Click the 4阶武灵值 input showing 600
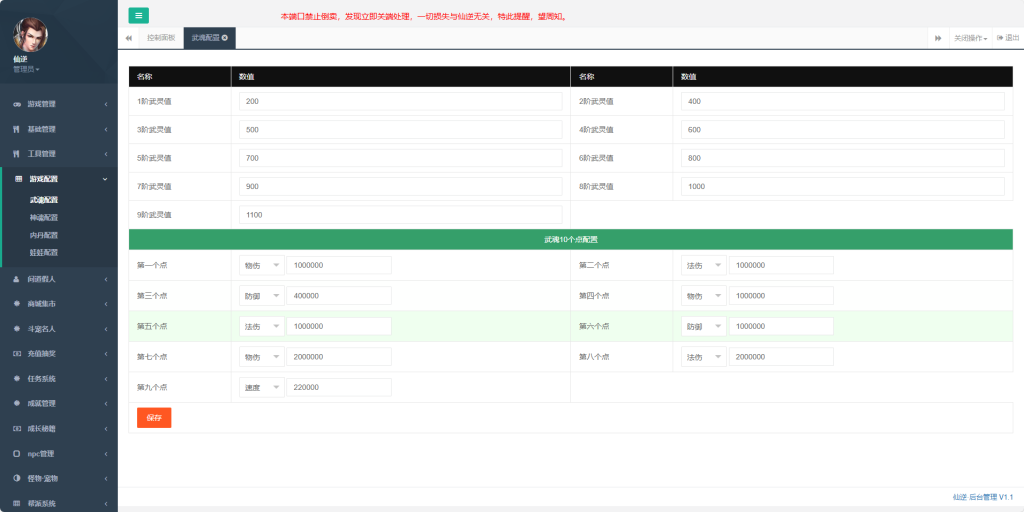The image size is (1024, 512). pyautogui.click(x=842, y=130)
